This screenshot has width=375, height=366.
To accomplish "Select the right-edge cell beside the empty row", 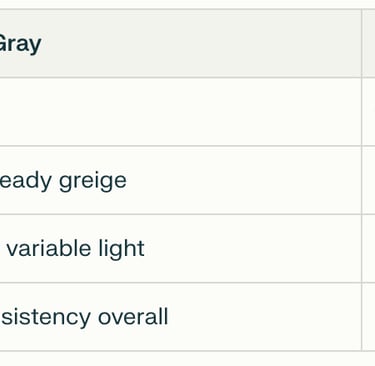I will coord(369,112).
